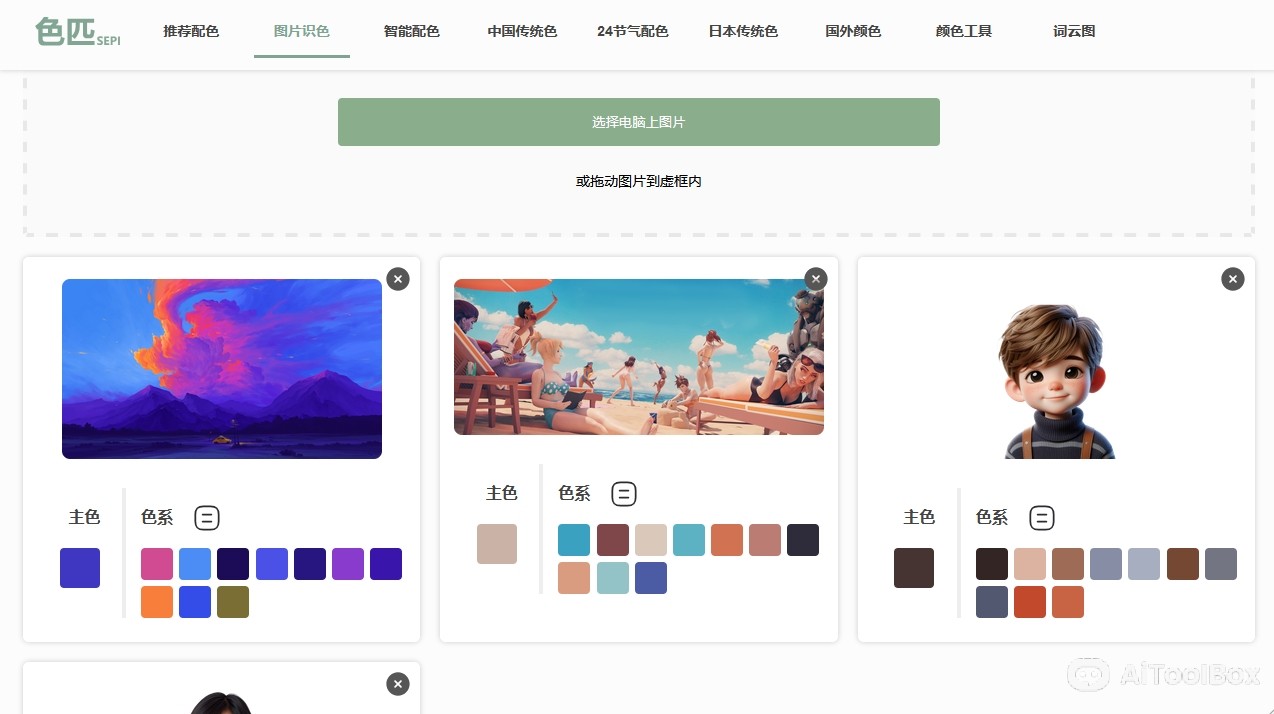Toggle color list view for sunset image
This screenshot has width=1274, height=714.
(207, 518)
